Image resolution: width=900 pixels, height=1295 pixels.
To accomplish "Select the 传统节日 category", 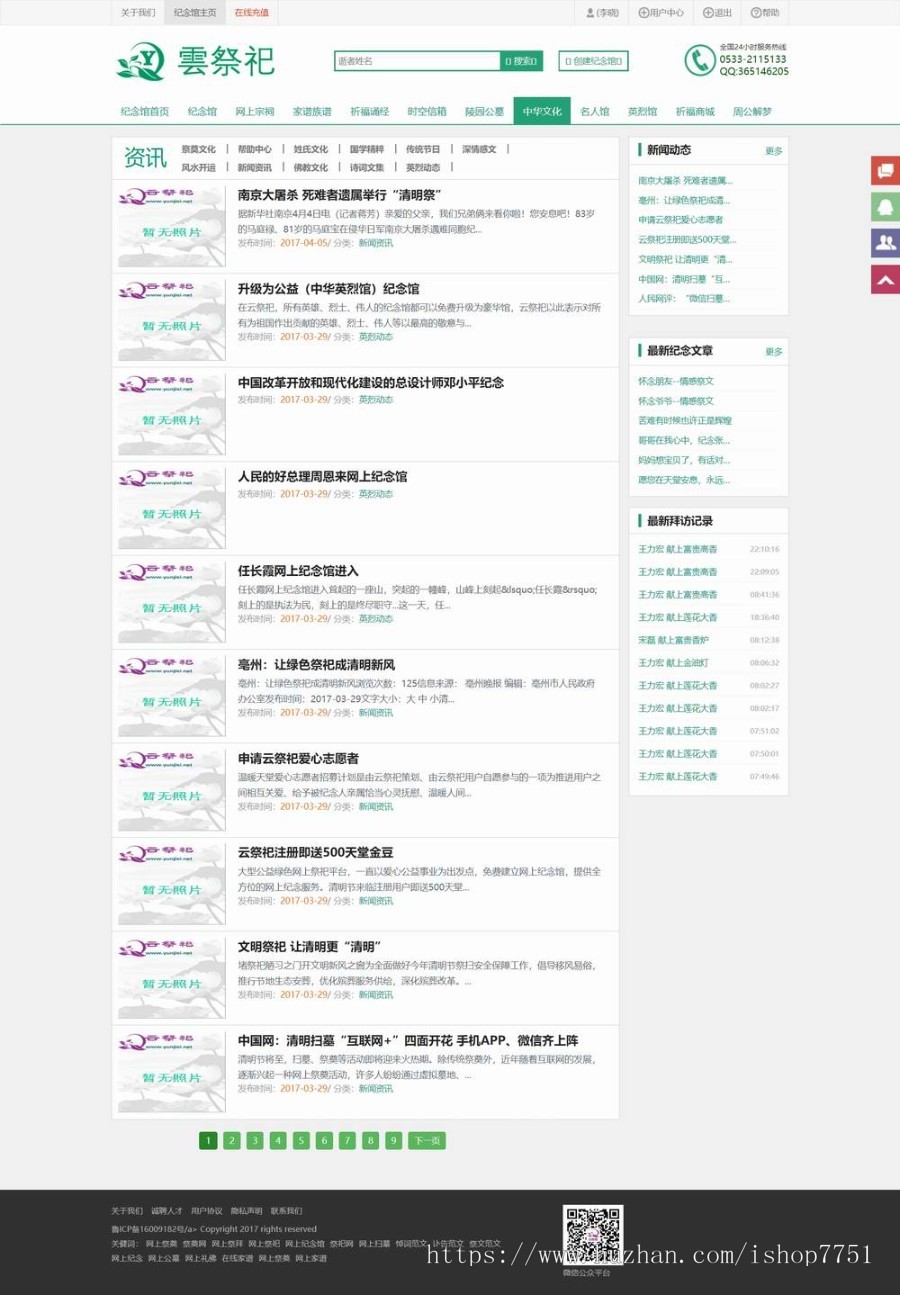I will click(x=423, y=149).
